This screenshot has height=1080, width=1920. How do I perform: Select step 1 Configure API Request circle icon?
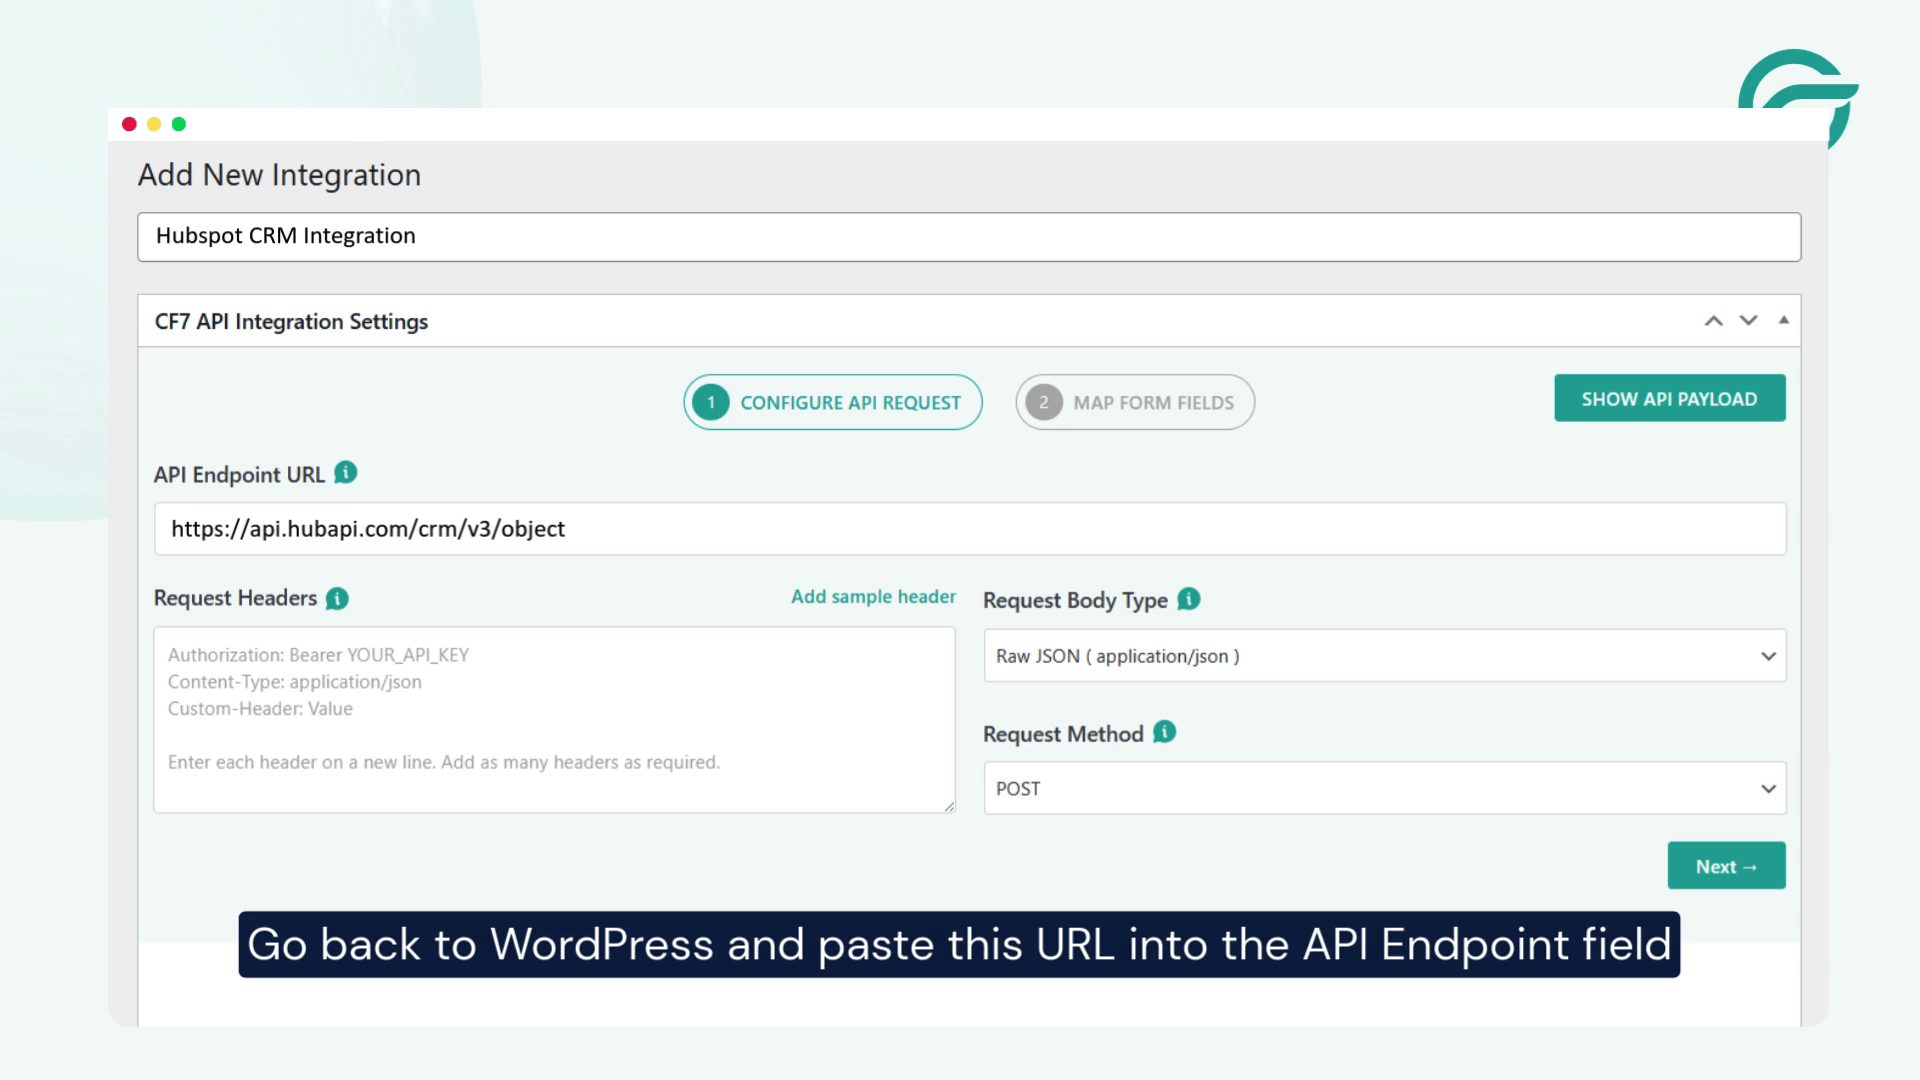pos(710,402)
